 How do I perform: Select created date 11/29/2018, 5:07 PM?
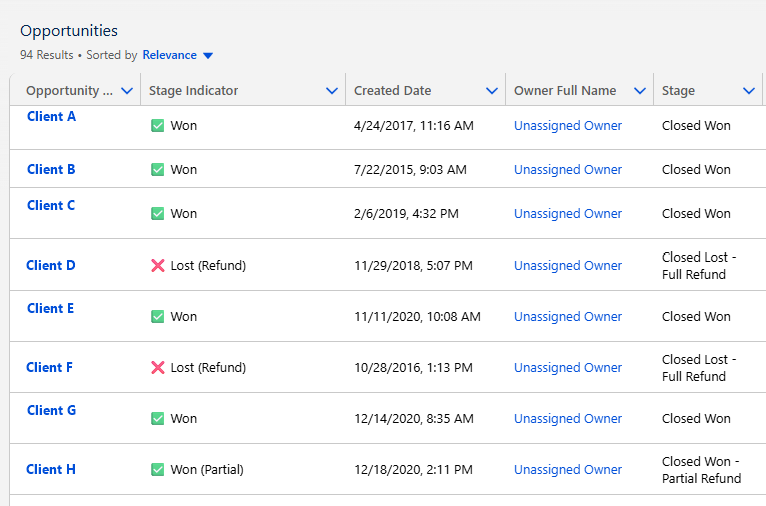(x=413, y=266)
